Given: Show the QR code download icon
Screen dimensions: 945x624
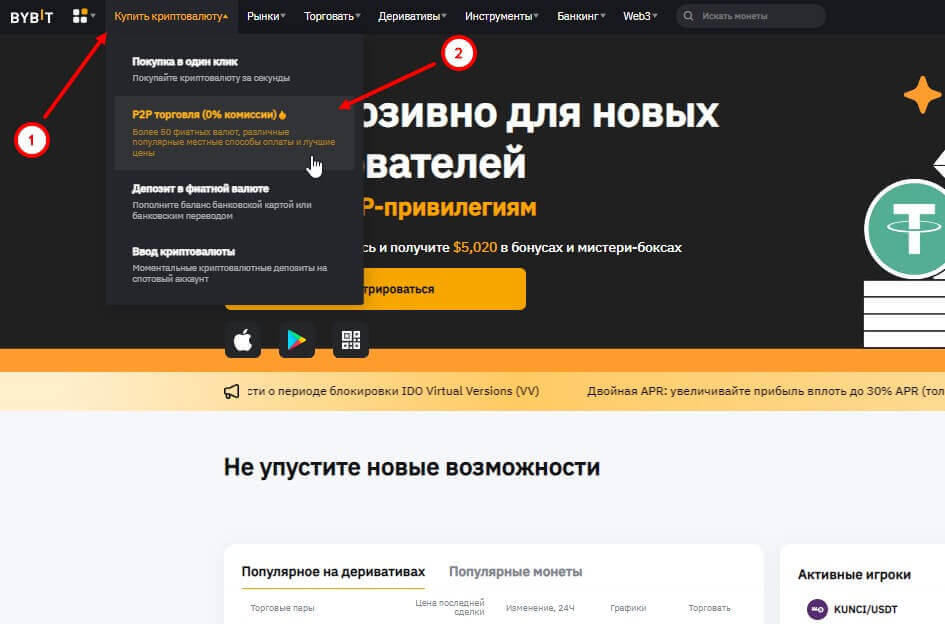Looking at the screenshot, I should (x=351, y=340).
